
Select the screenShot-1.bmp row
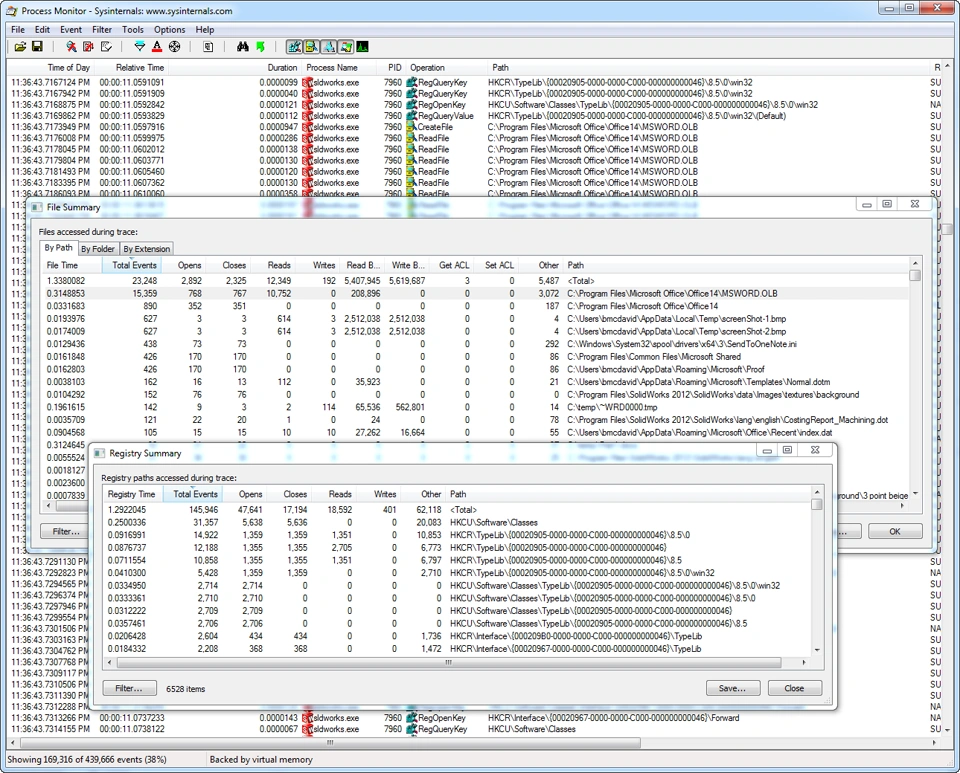[x=475, y=319]
